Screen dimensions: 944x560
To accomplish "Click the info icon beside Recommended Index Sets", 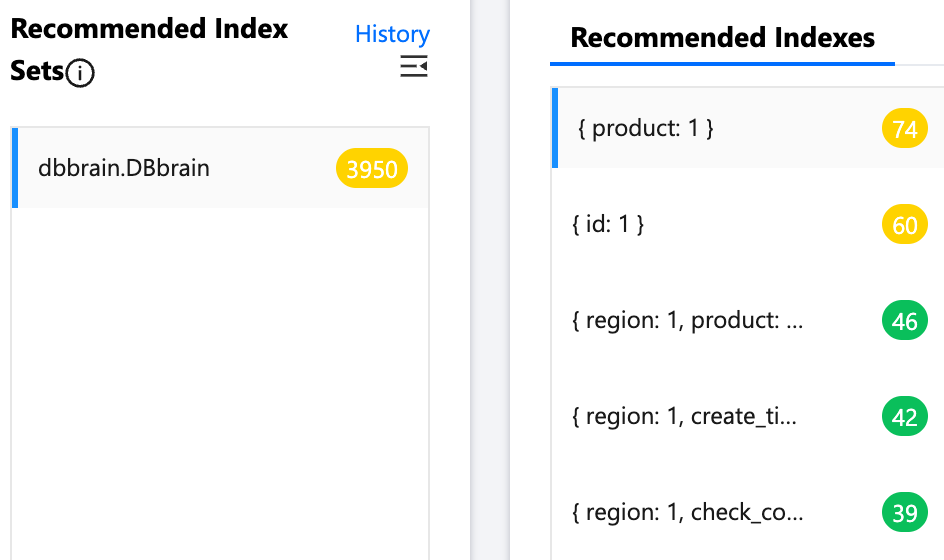I will click(x=80, y=73).
